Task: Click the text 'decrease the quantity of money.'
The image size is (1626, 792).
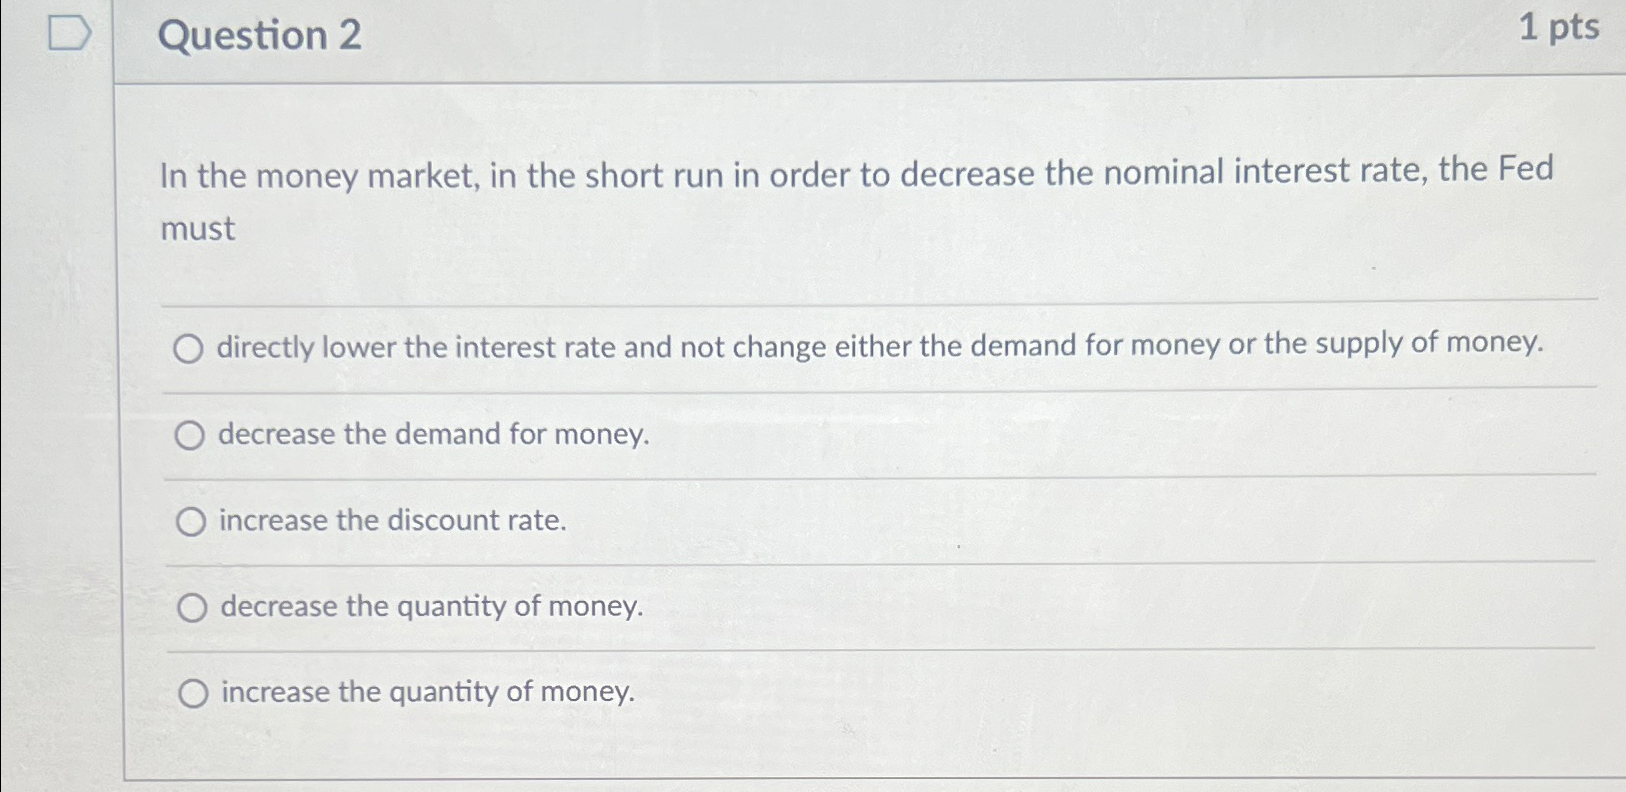Action: [430, 606]
